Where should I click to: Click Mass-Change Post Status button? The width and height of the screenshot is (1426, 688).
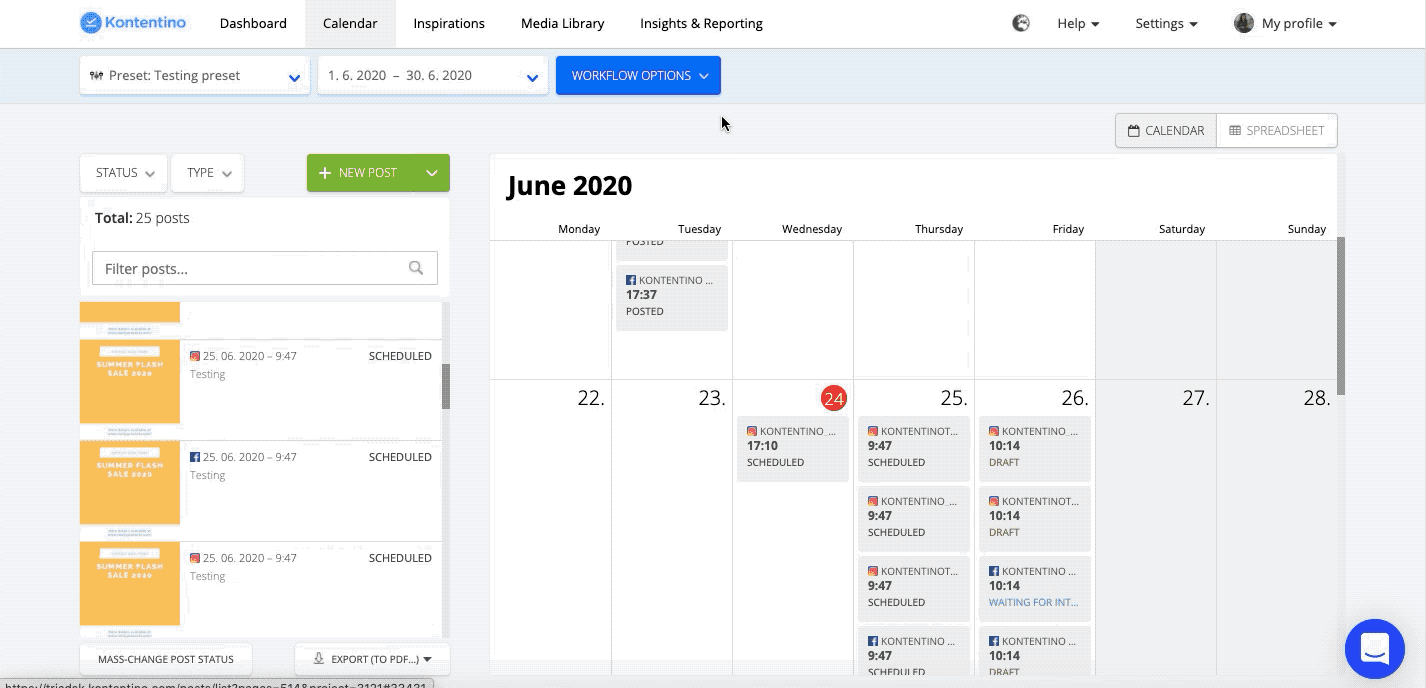pyautogui.click(x=166, y=659)
